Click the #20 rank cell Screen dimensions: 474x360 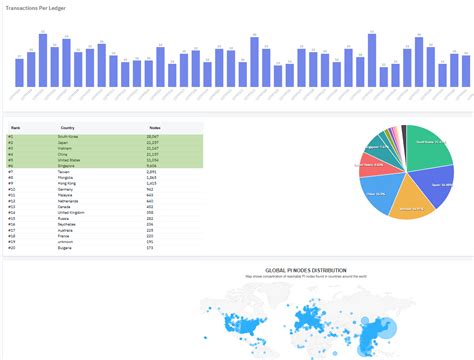point(12,248)
